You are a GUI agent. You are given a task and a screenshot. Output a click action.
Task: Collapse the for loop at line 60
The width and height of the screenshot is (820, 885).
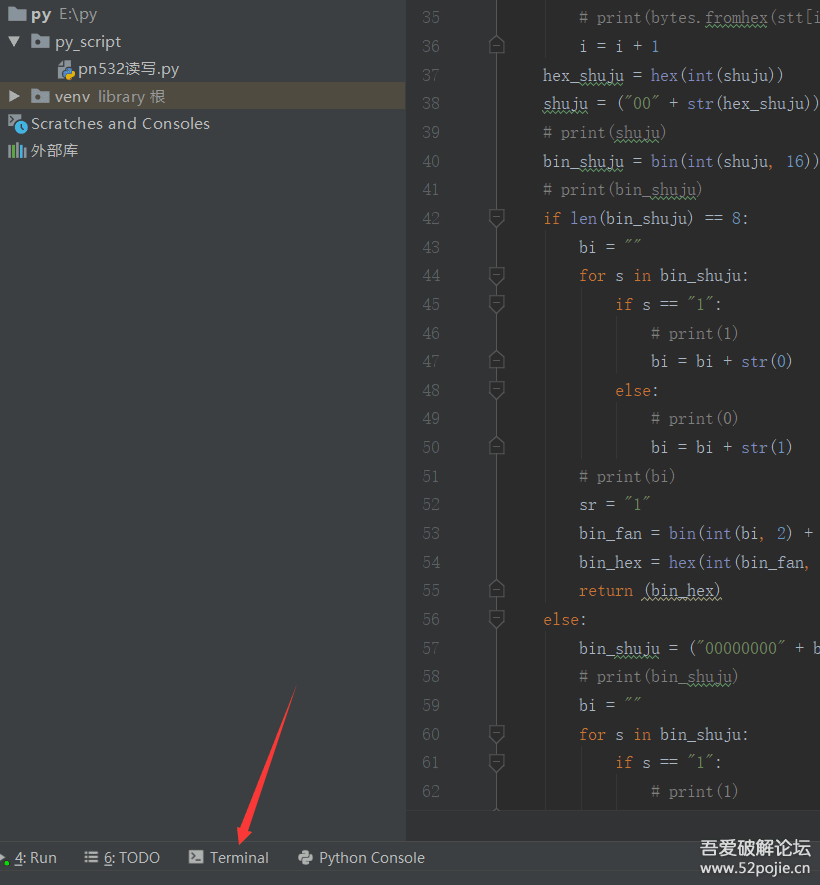point(497,734)
